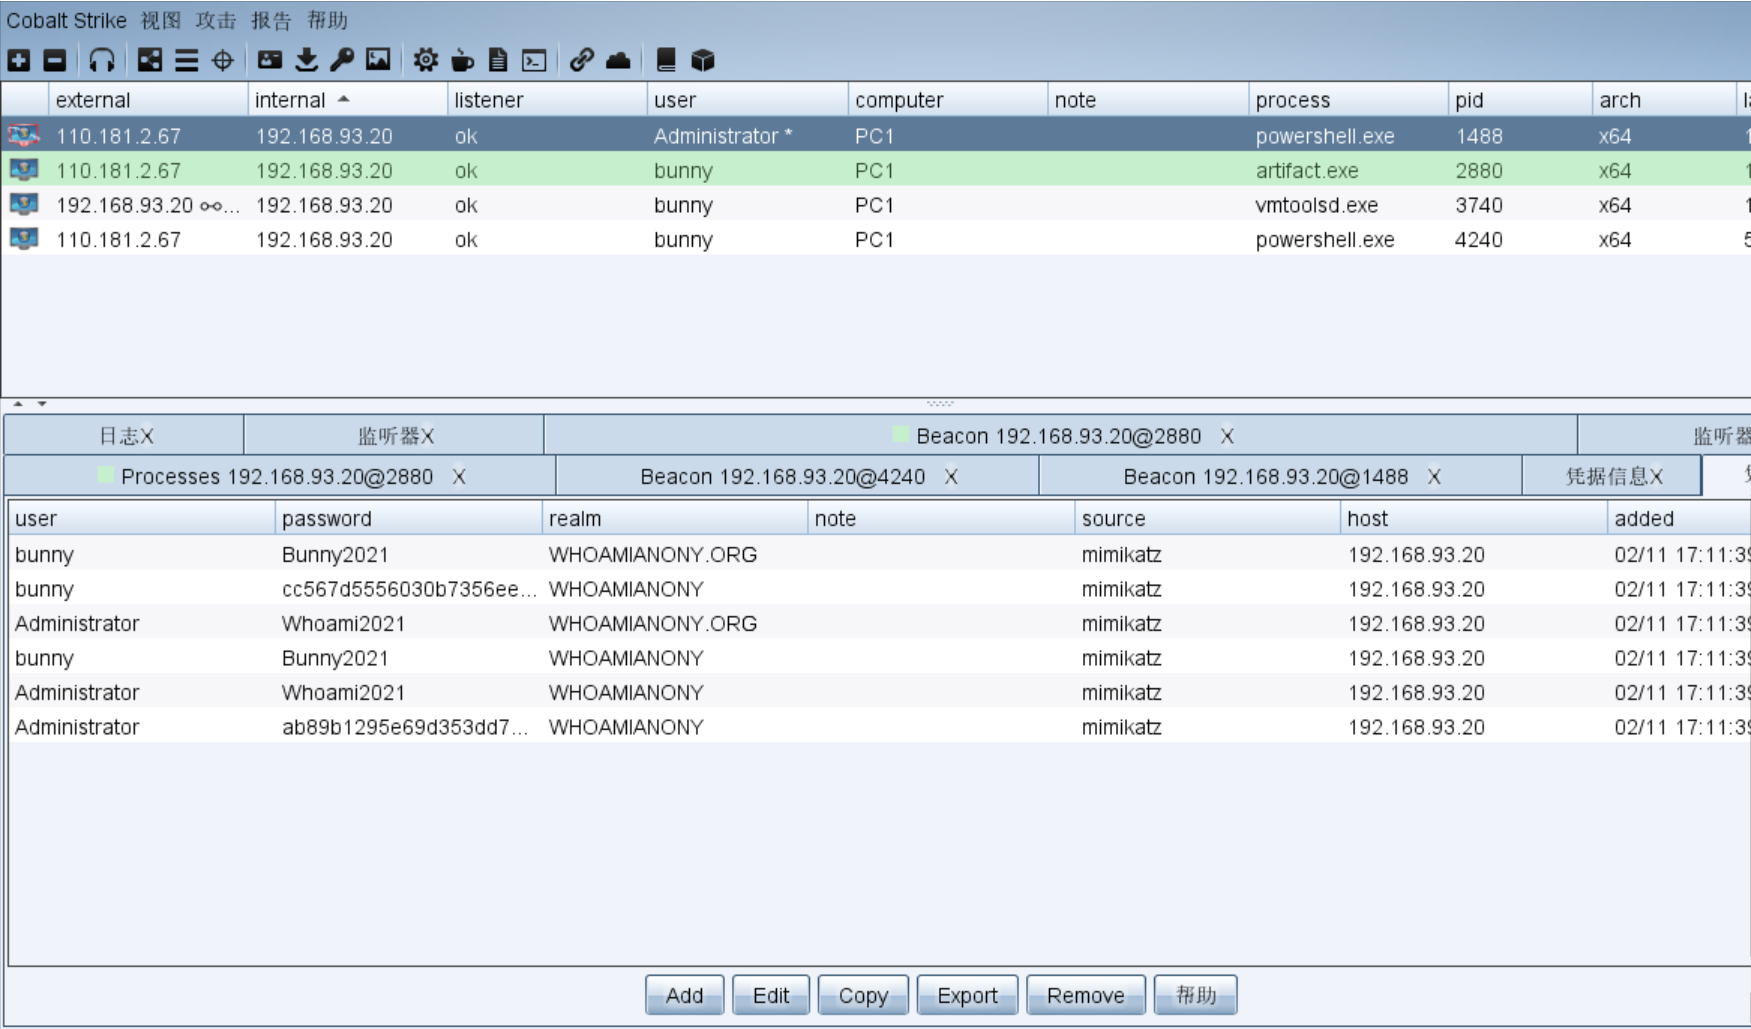The width and height of the screenshot is (1751, 1029).
Task: Click the pid 4240 session's computer icon
Action: pos(24,239)
